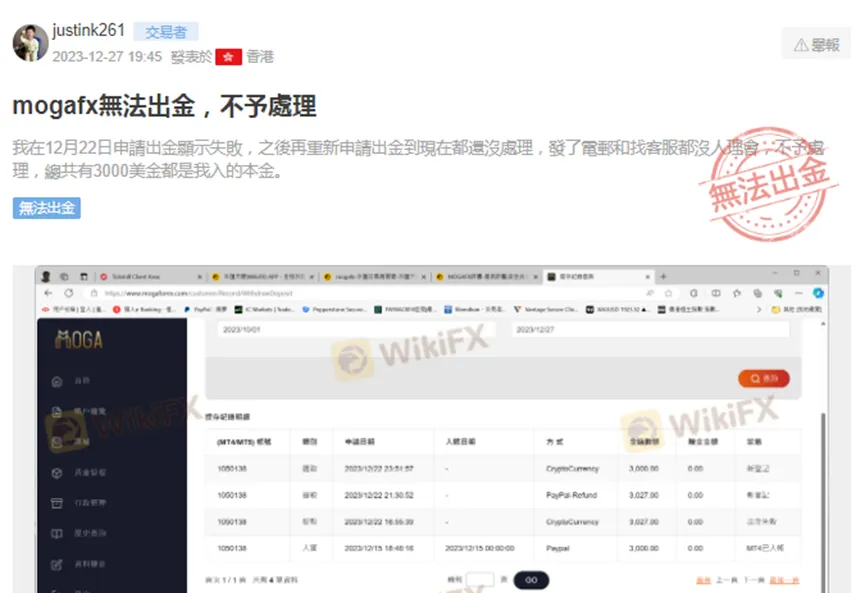Click the MT4已入帳 status cell

(765, 548)
